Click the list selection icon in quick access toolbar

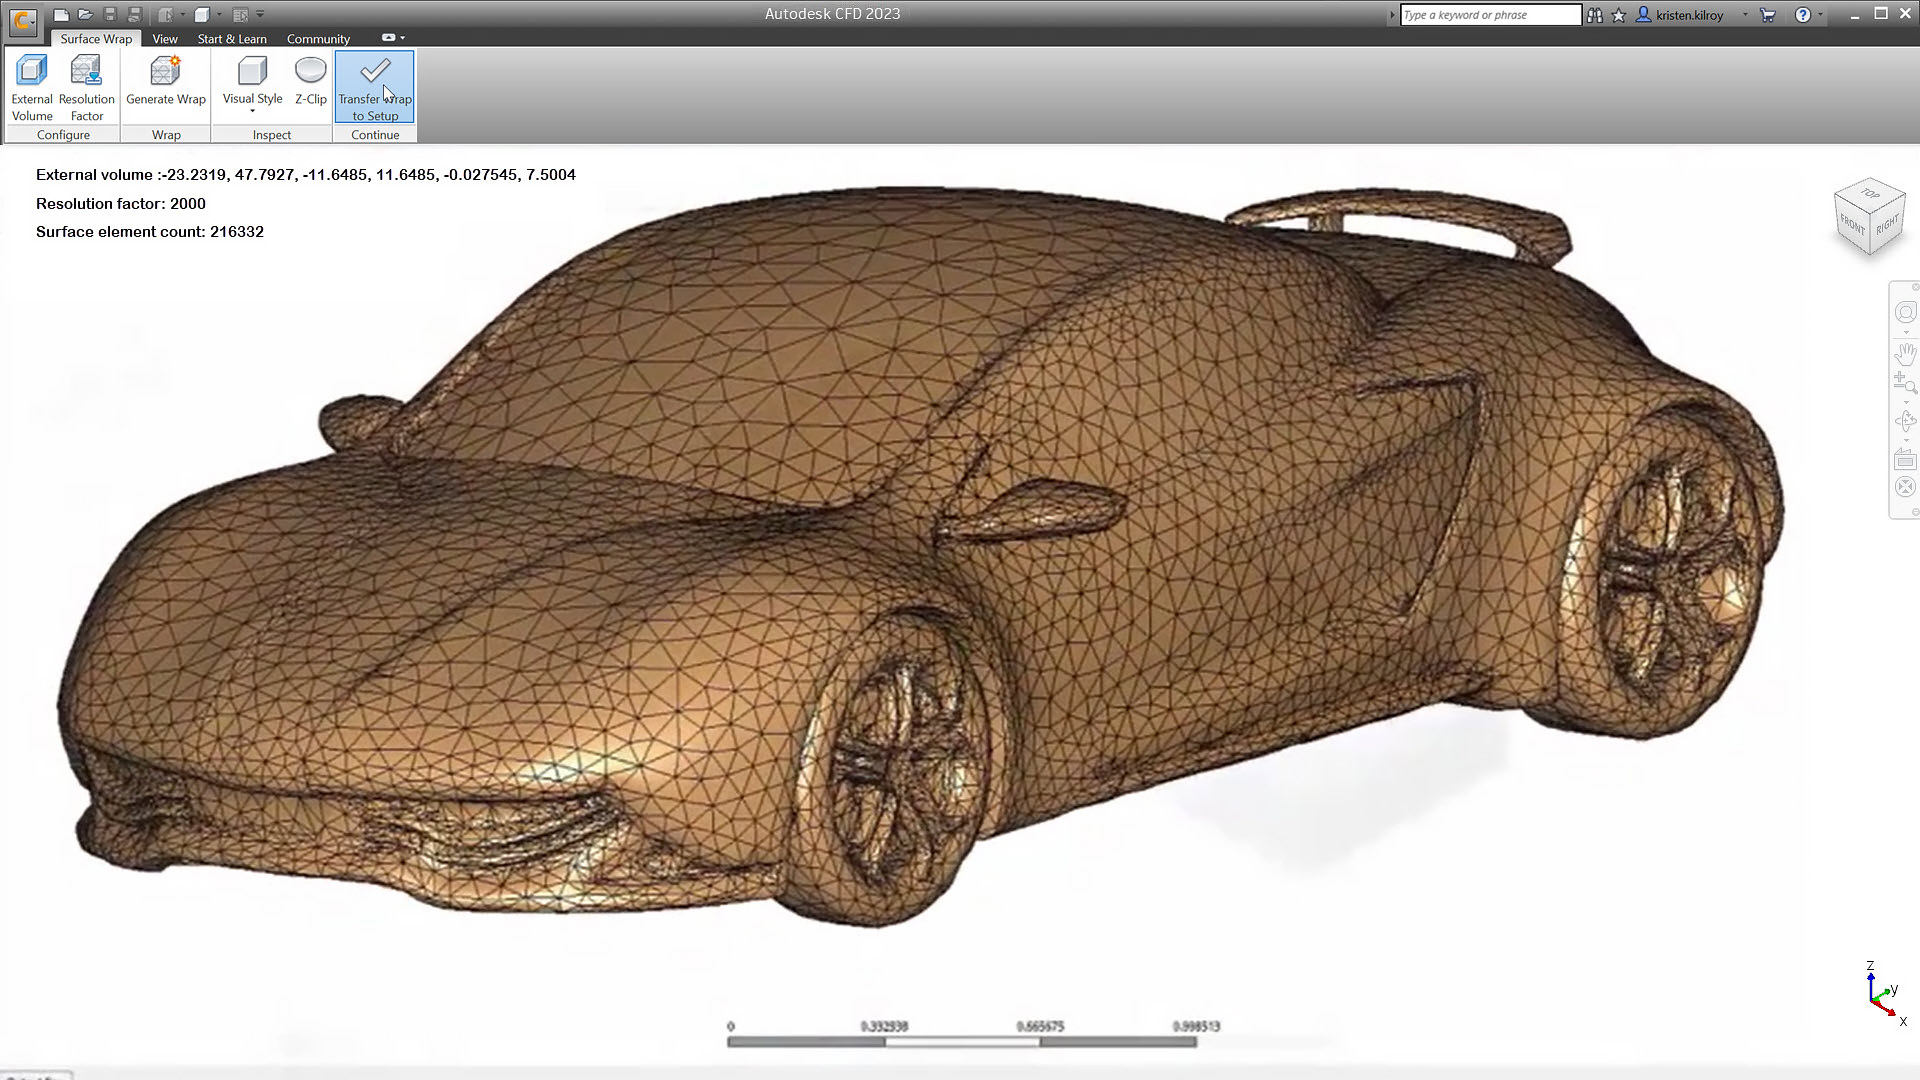point(240,15)
